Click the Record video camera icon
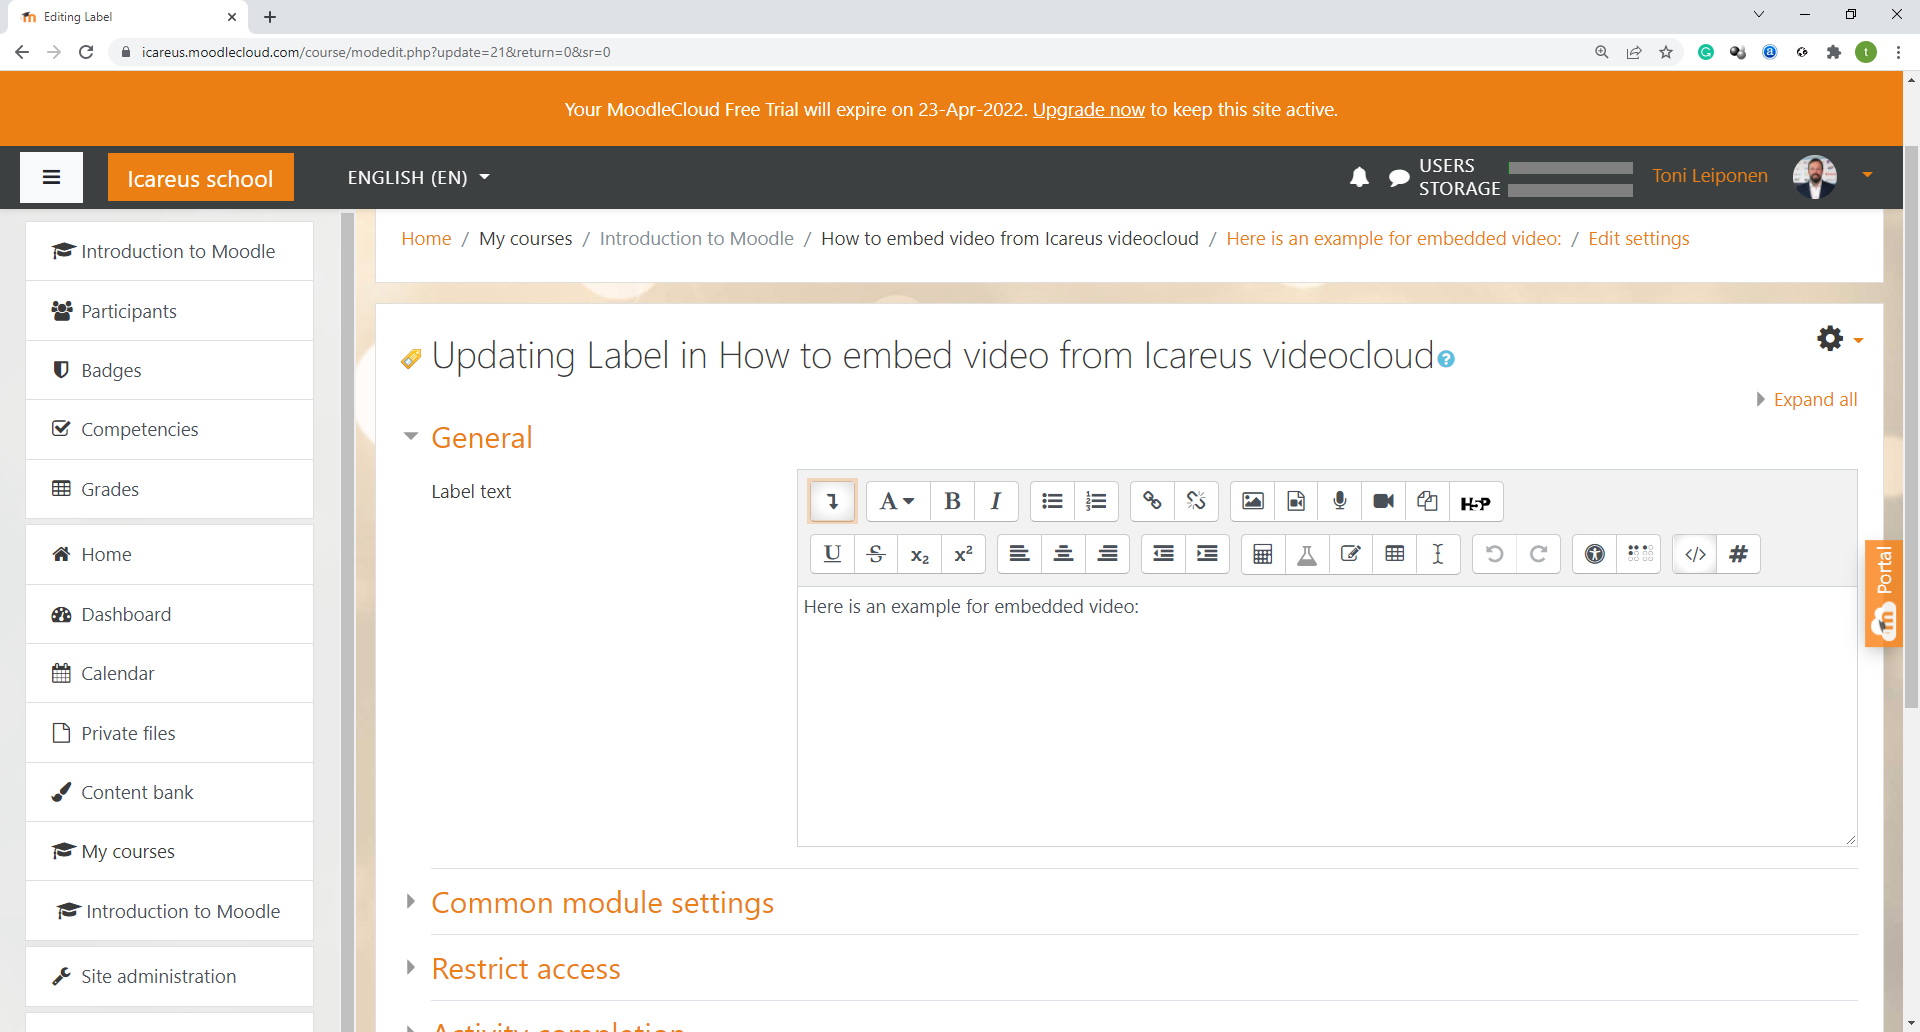This screenshot has width=1920, height=1032. (1383, 502)
